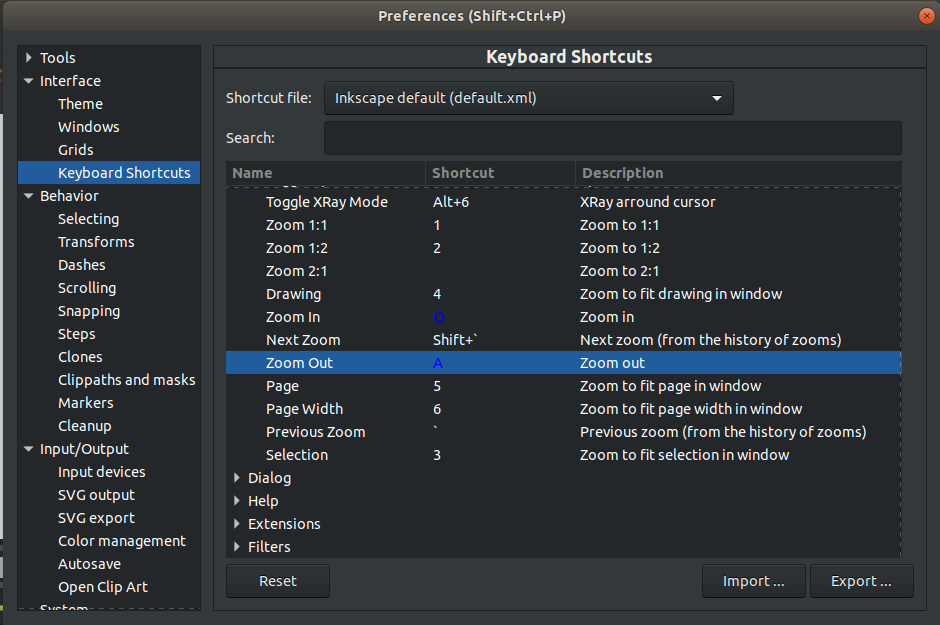The height and width of the screenshot is (625, 940).
Task: Collapse the Behavior tree section
Action: (x=29, y=196)
